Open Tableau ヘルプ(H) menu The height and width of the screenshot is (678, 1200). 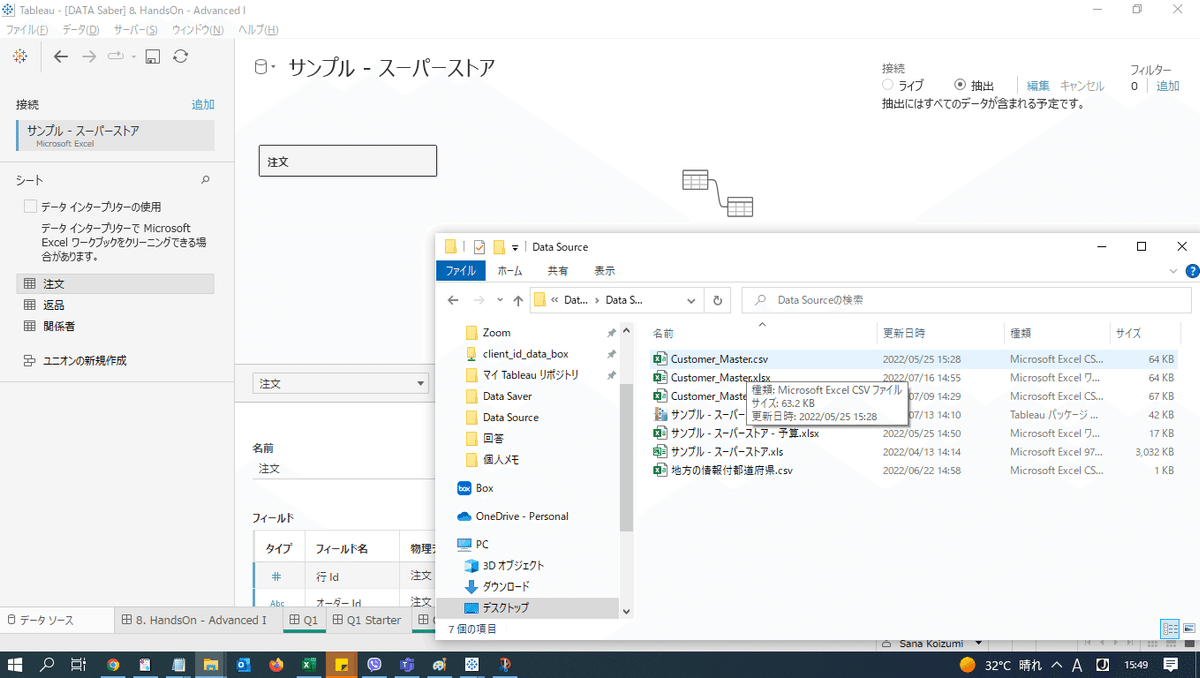point(258,30)
